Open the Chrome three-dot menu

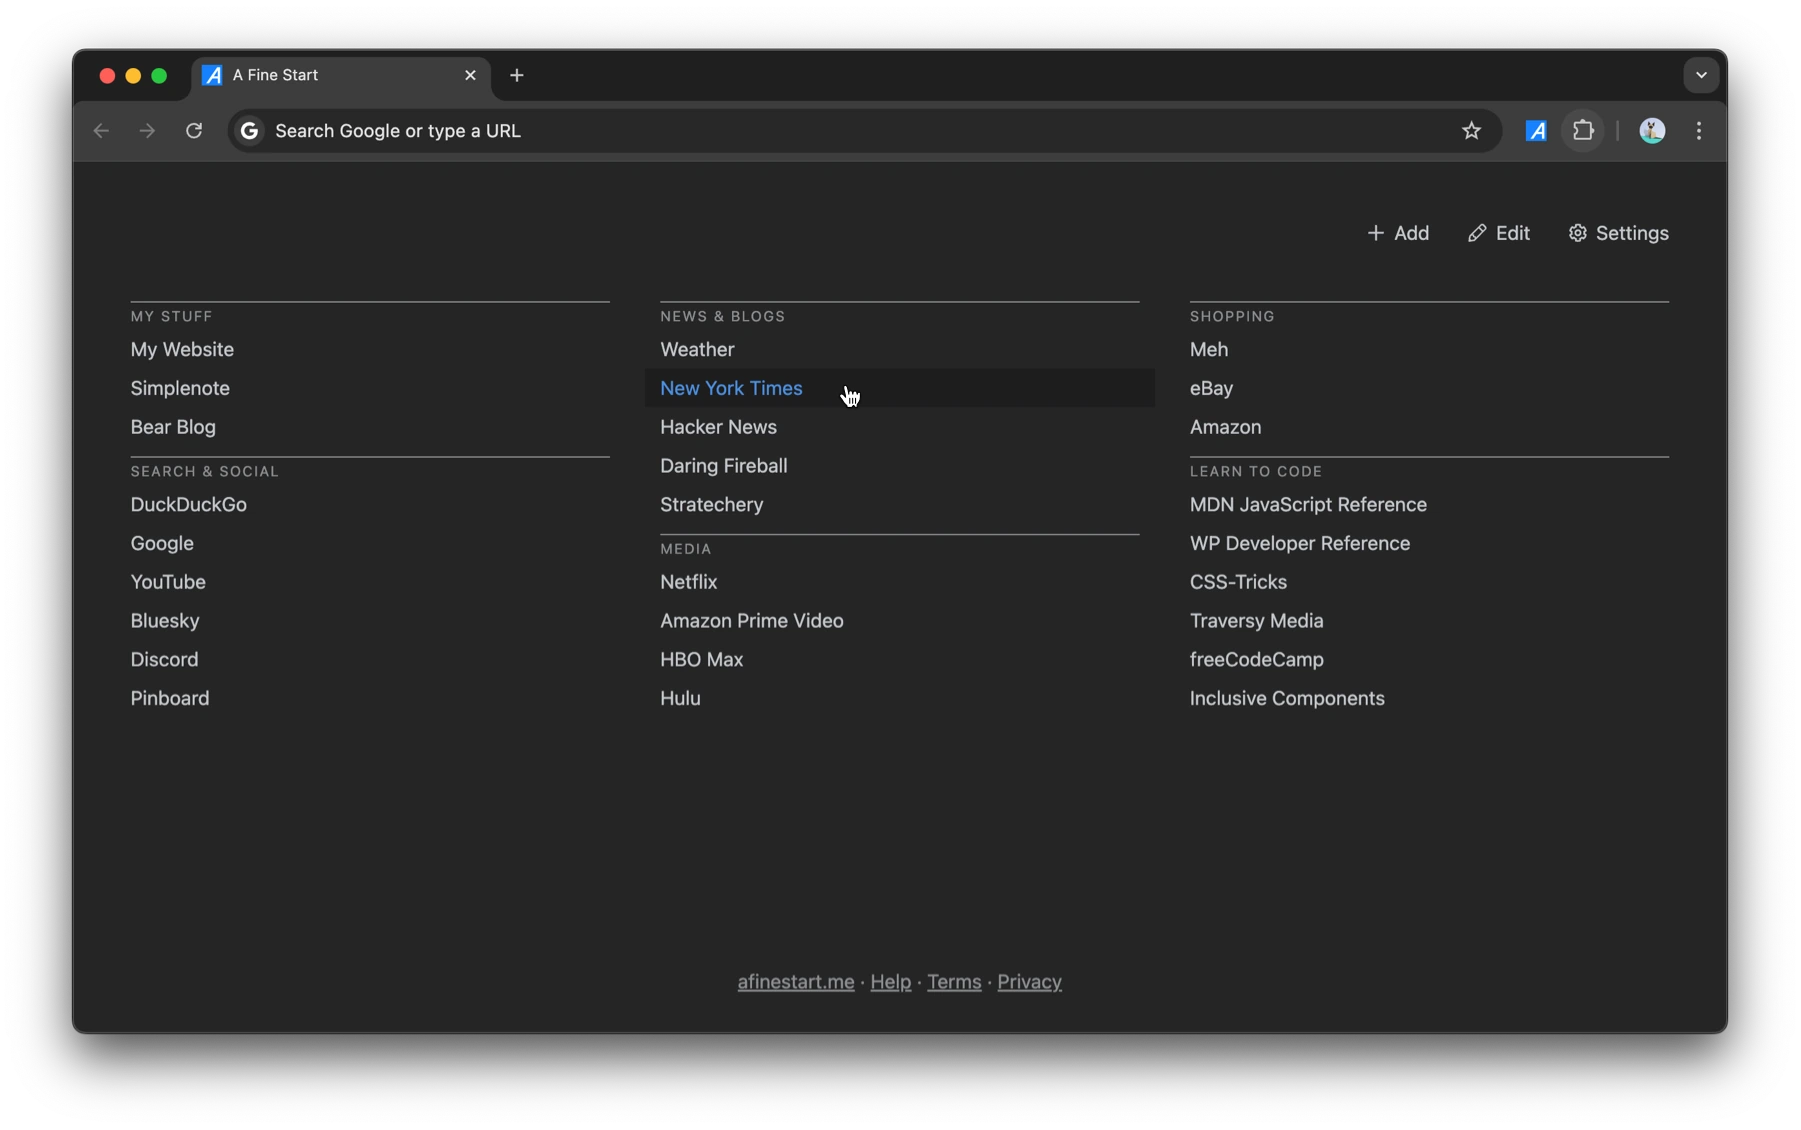(1698, 131)
